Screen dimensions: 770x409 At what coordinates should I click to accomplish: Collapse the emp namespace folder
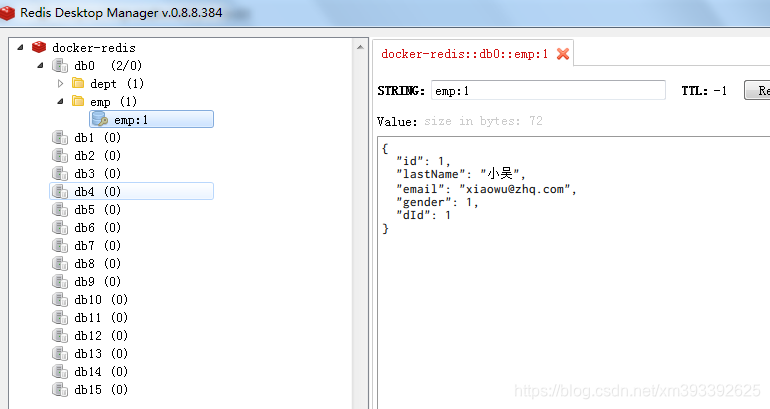pos(60,102)
